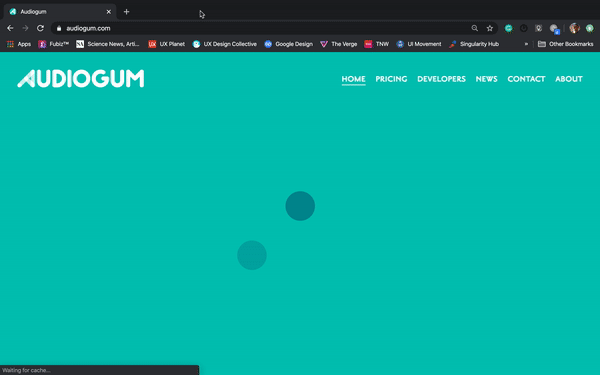Bookmark this page with the star icon
Screen dimensions: 600x375
click(x=489, y=28)
